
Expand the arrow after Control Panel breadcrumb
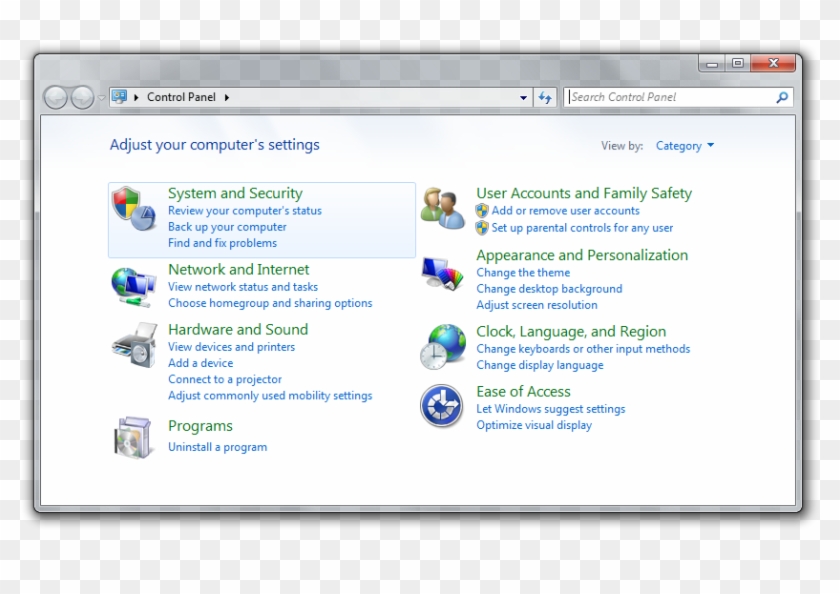tap(227, 97)
